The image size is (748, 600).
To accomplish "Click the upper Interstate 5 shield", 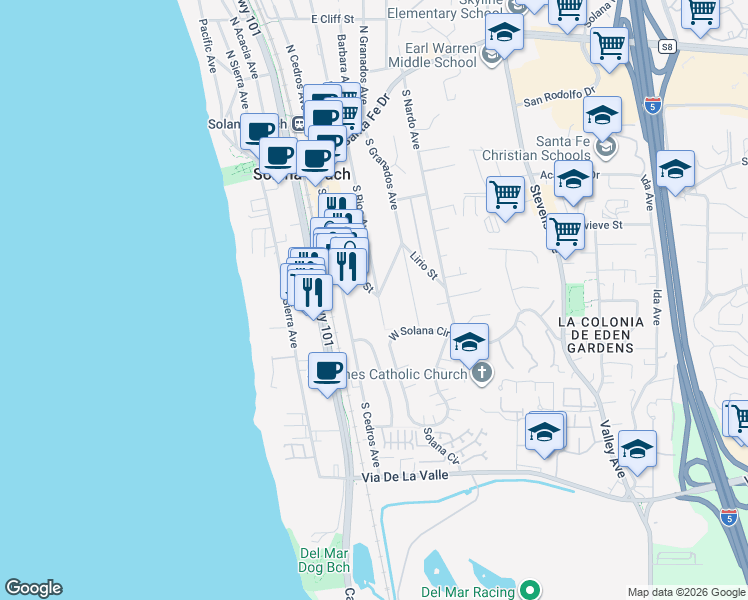I will tap(652, 104).
